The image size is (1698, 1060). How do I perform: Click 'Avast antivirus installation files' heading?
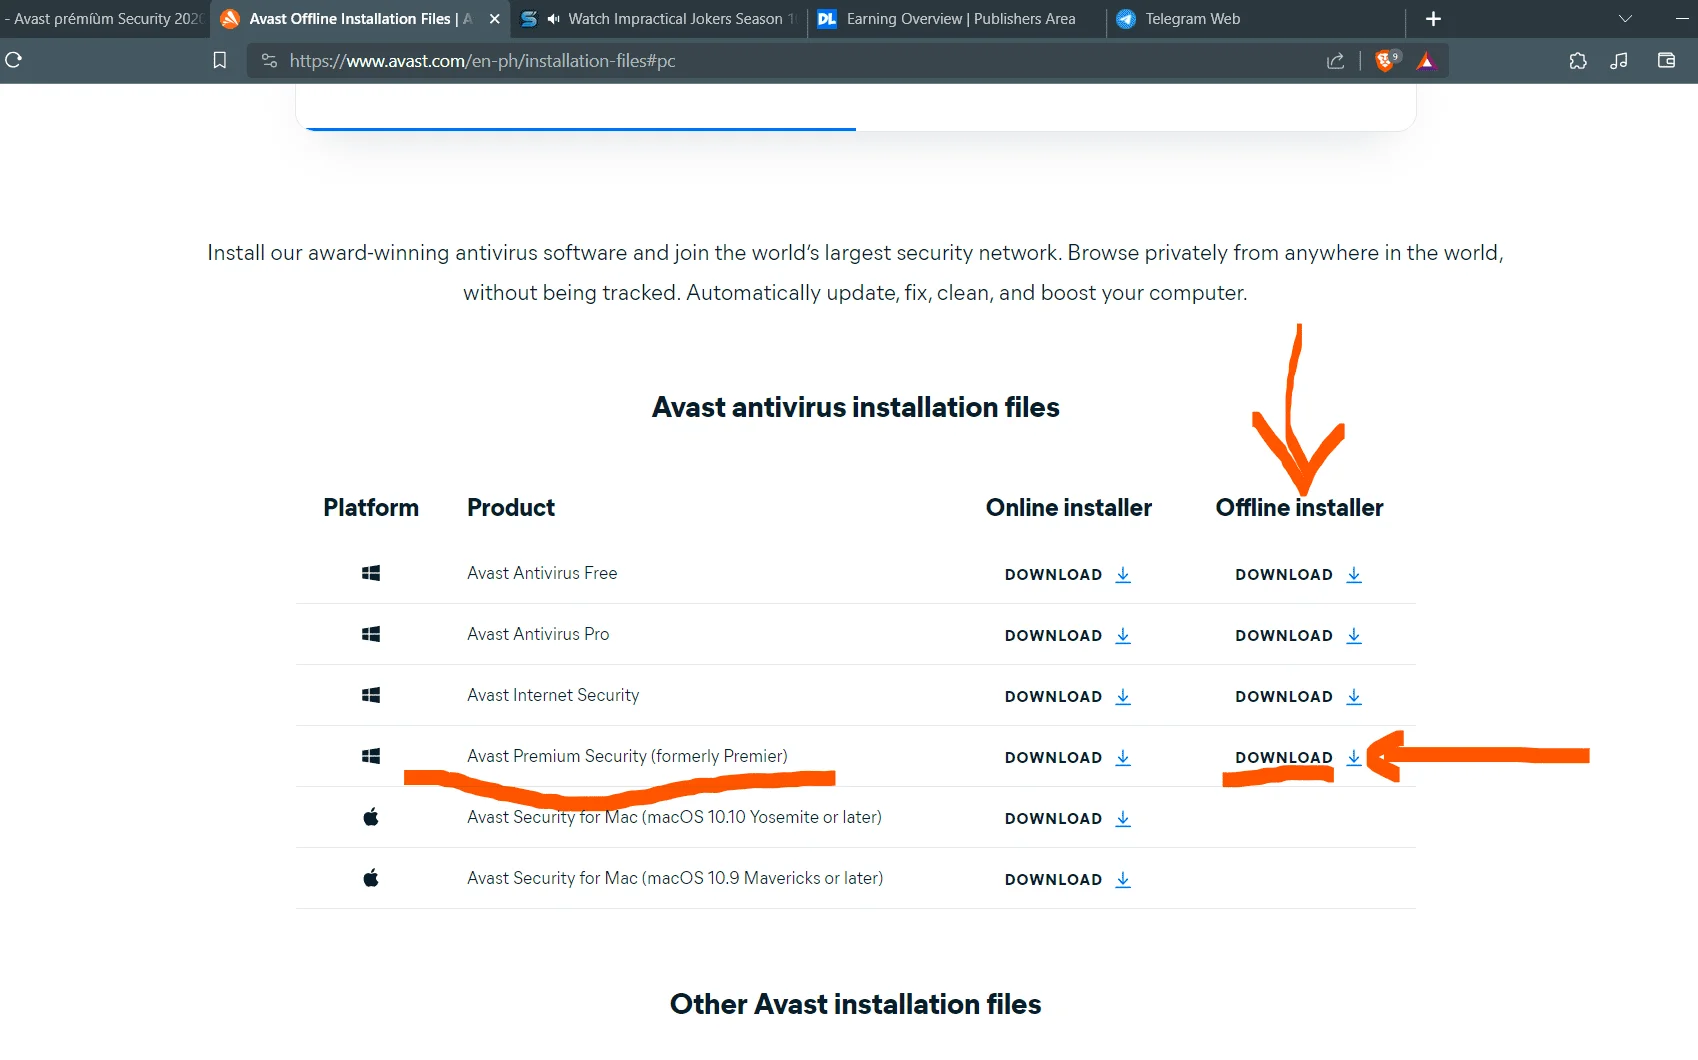tap(856, 407)
